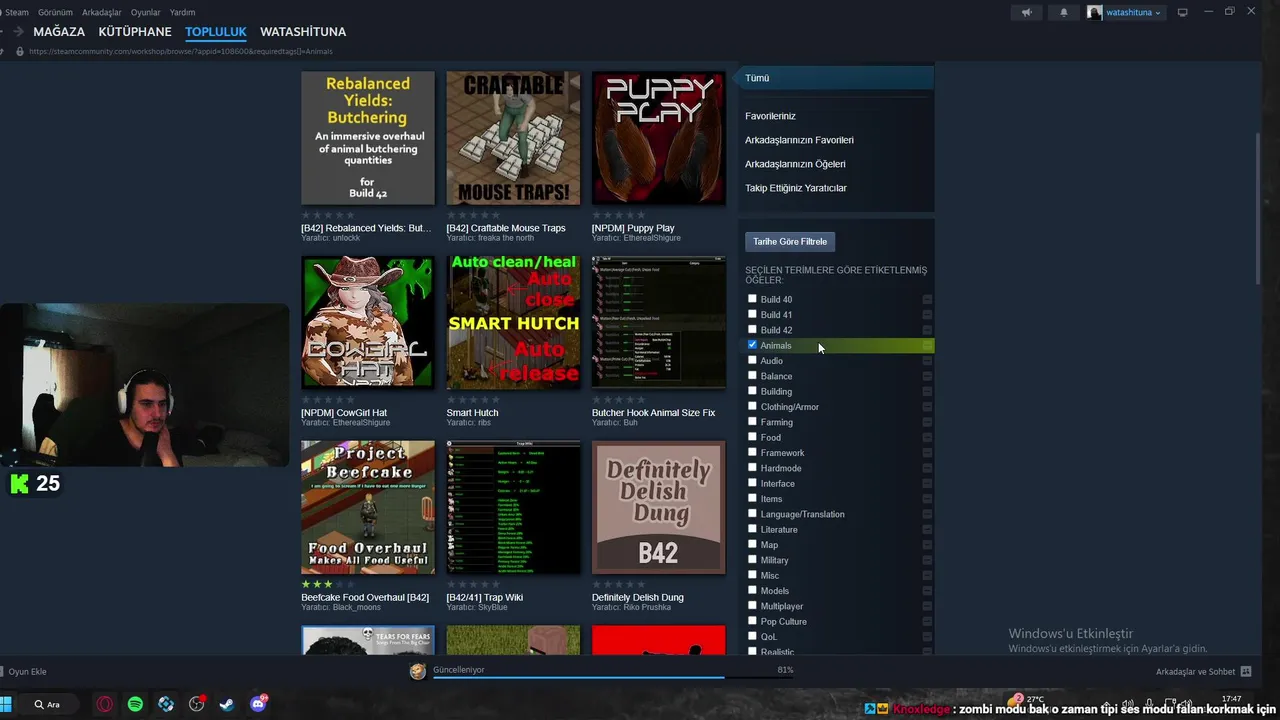Enable the Balance tag filter

coord(752,376)
